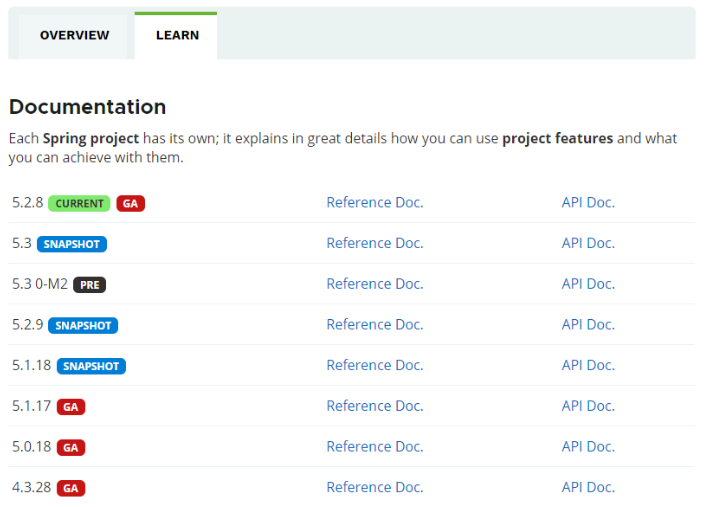Open Reference Doc. for version 5.0.18
This screenshot has width=704, height=507.
tap(375, 447)
